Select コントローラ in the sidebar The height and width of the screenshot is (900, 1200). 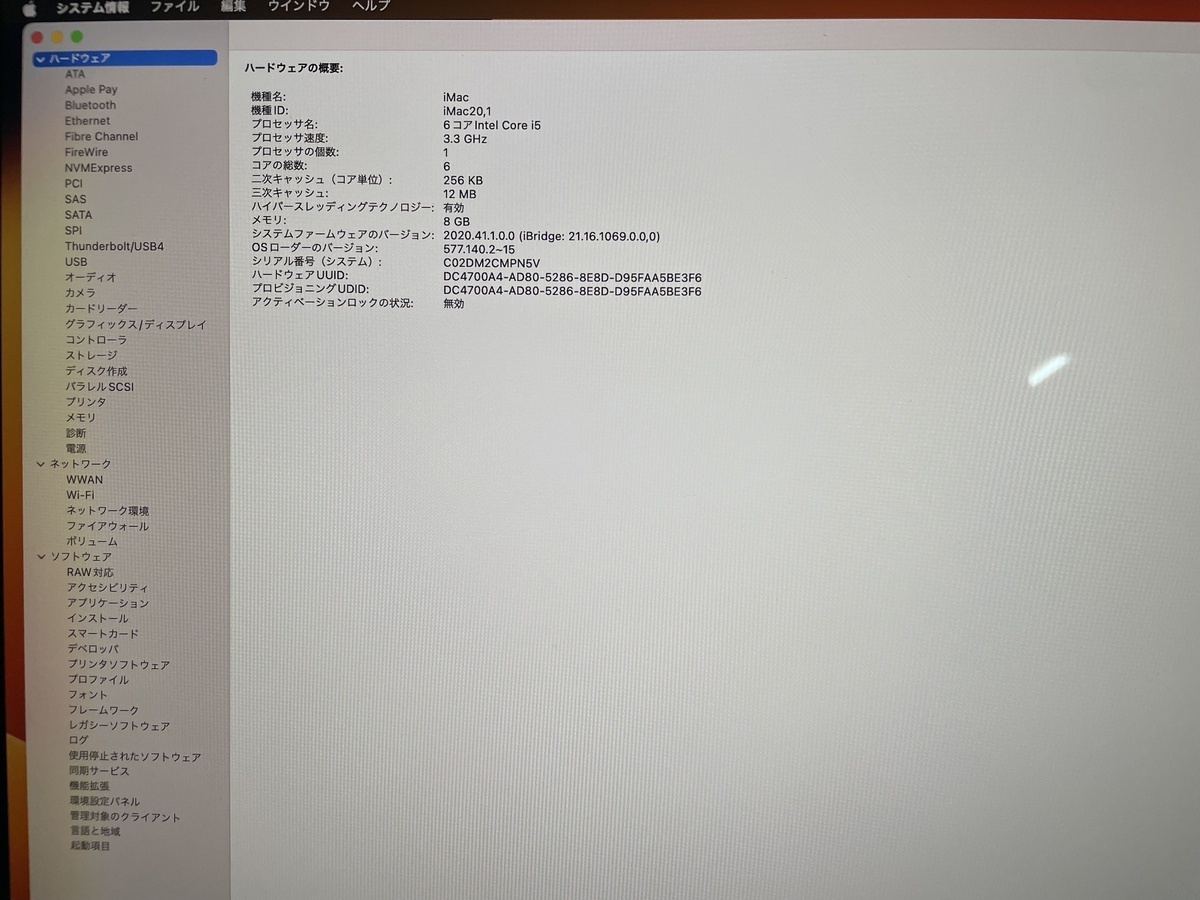click(96, 340)
